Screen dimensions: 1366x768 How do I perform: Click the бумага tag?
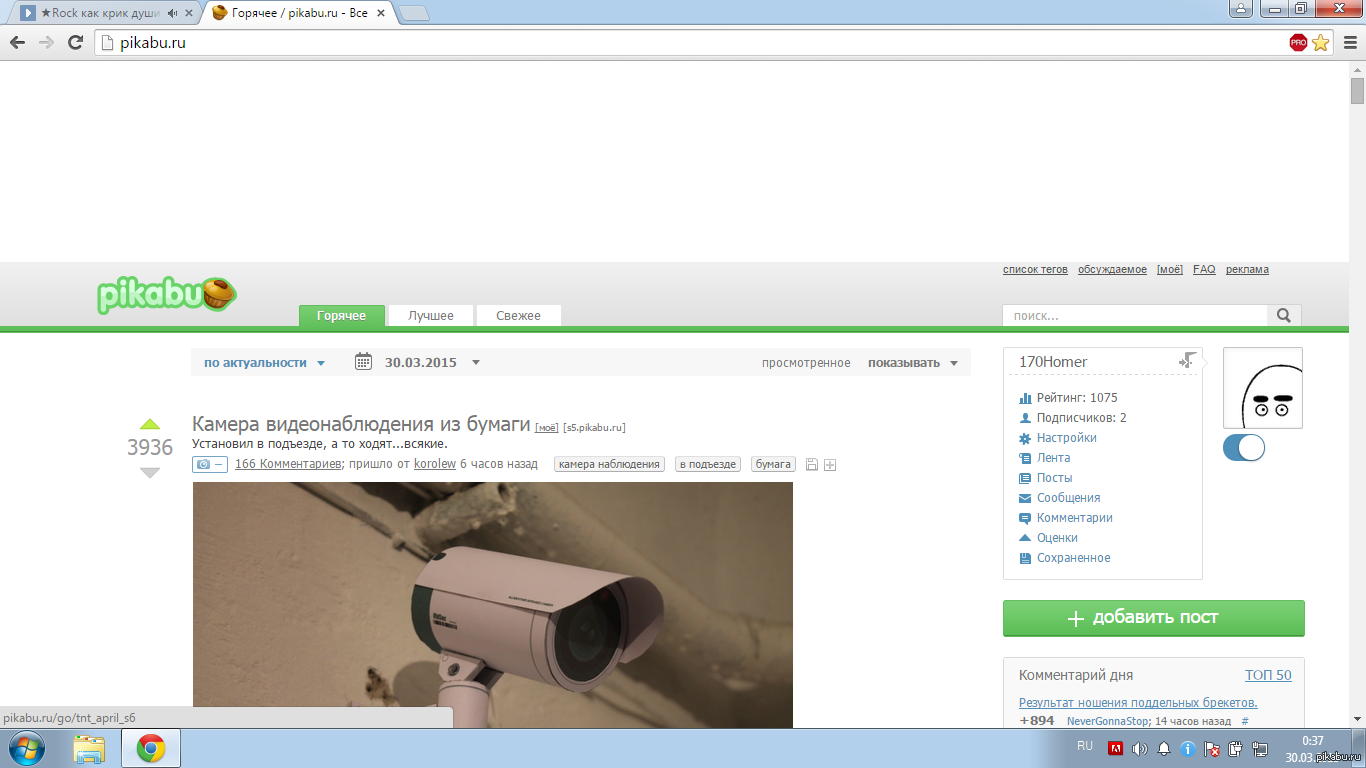coord(773,464)
